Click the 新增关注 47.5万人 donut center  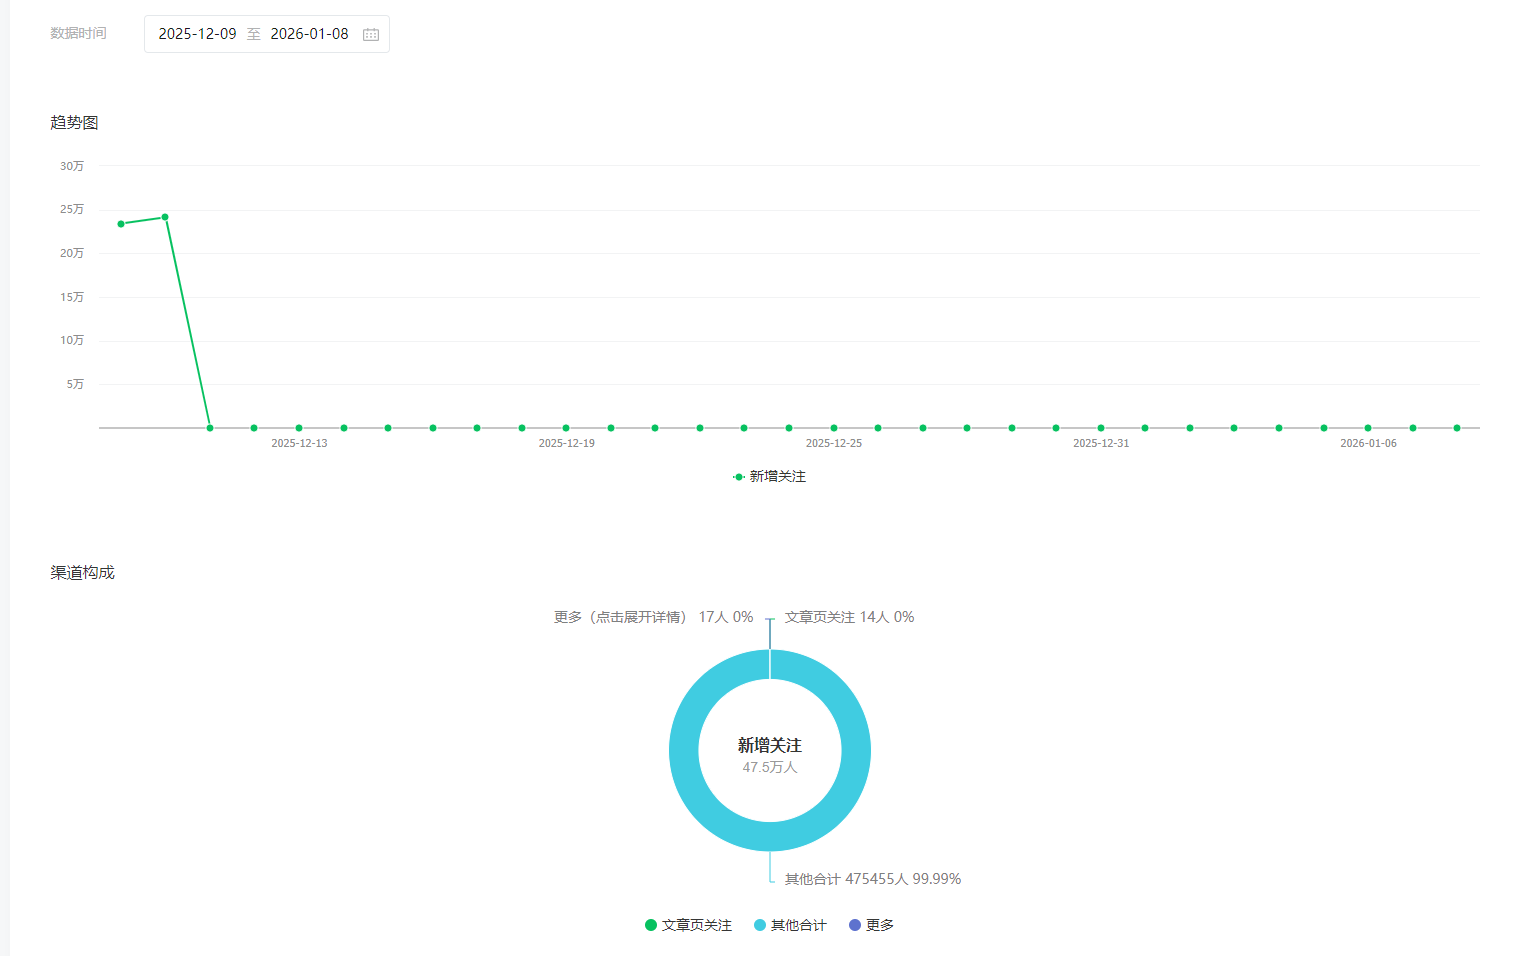pyautogui.click(x=770, y=755)
